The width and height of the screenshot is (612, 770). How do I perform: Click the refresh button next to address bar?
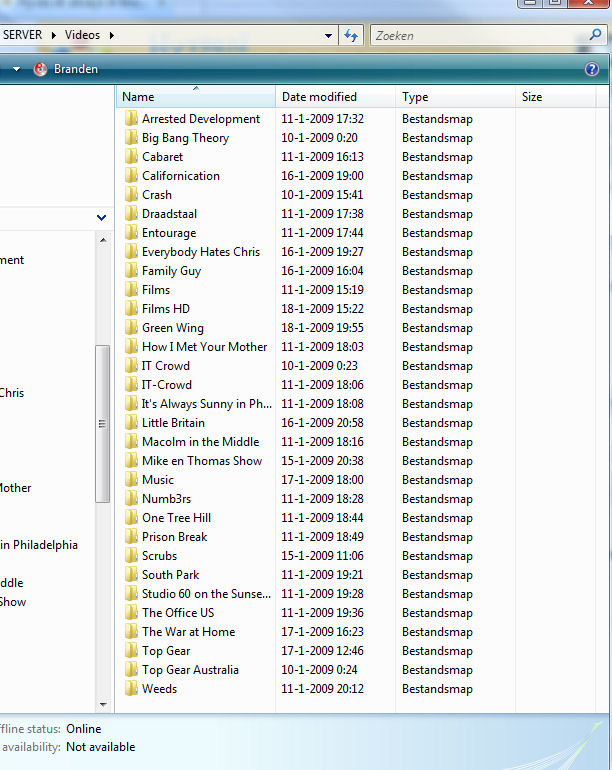351,35
